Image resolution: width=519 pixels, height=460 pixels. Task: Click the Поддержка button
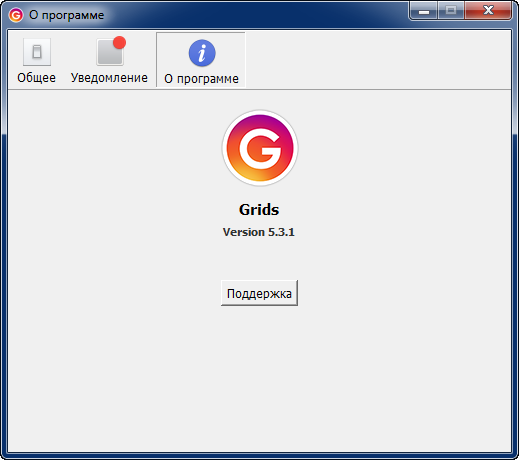[259, 293]
